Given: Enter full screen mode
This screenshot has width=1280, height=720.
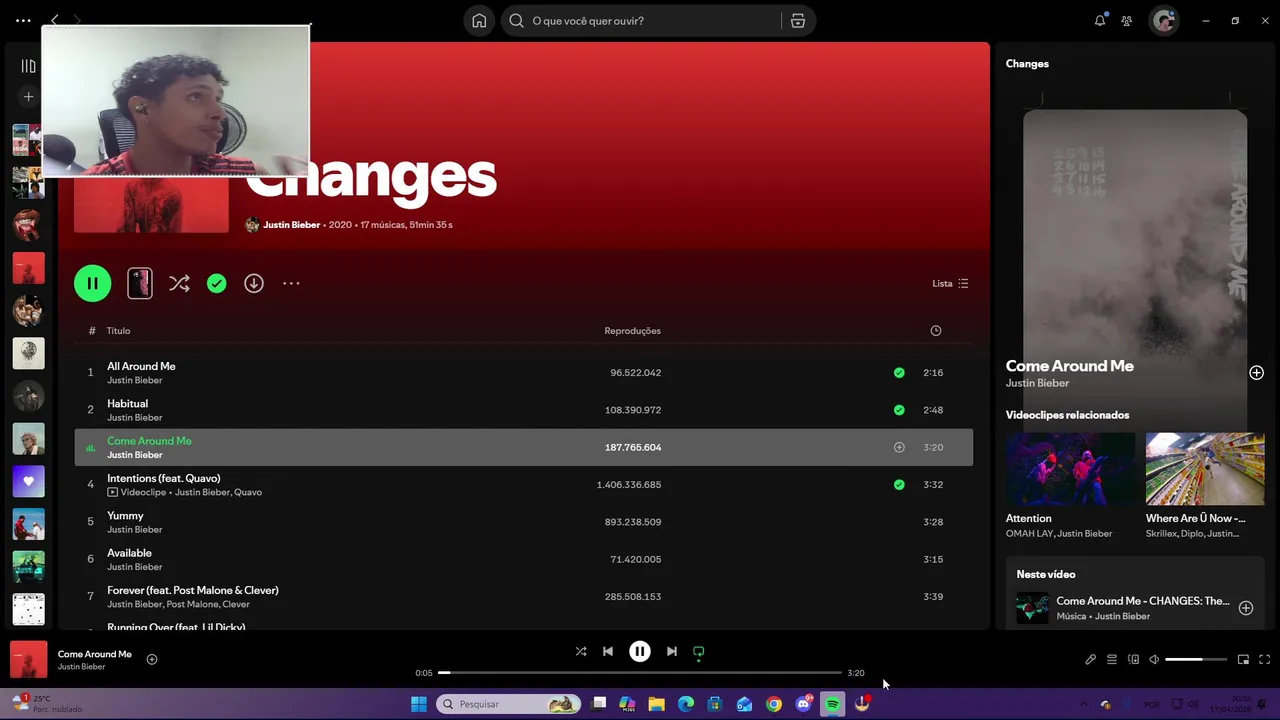Looking at the screenshot, I should pos(1265,660).
